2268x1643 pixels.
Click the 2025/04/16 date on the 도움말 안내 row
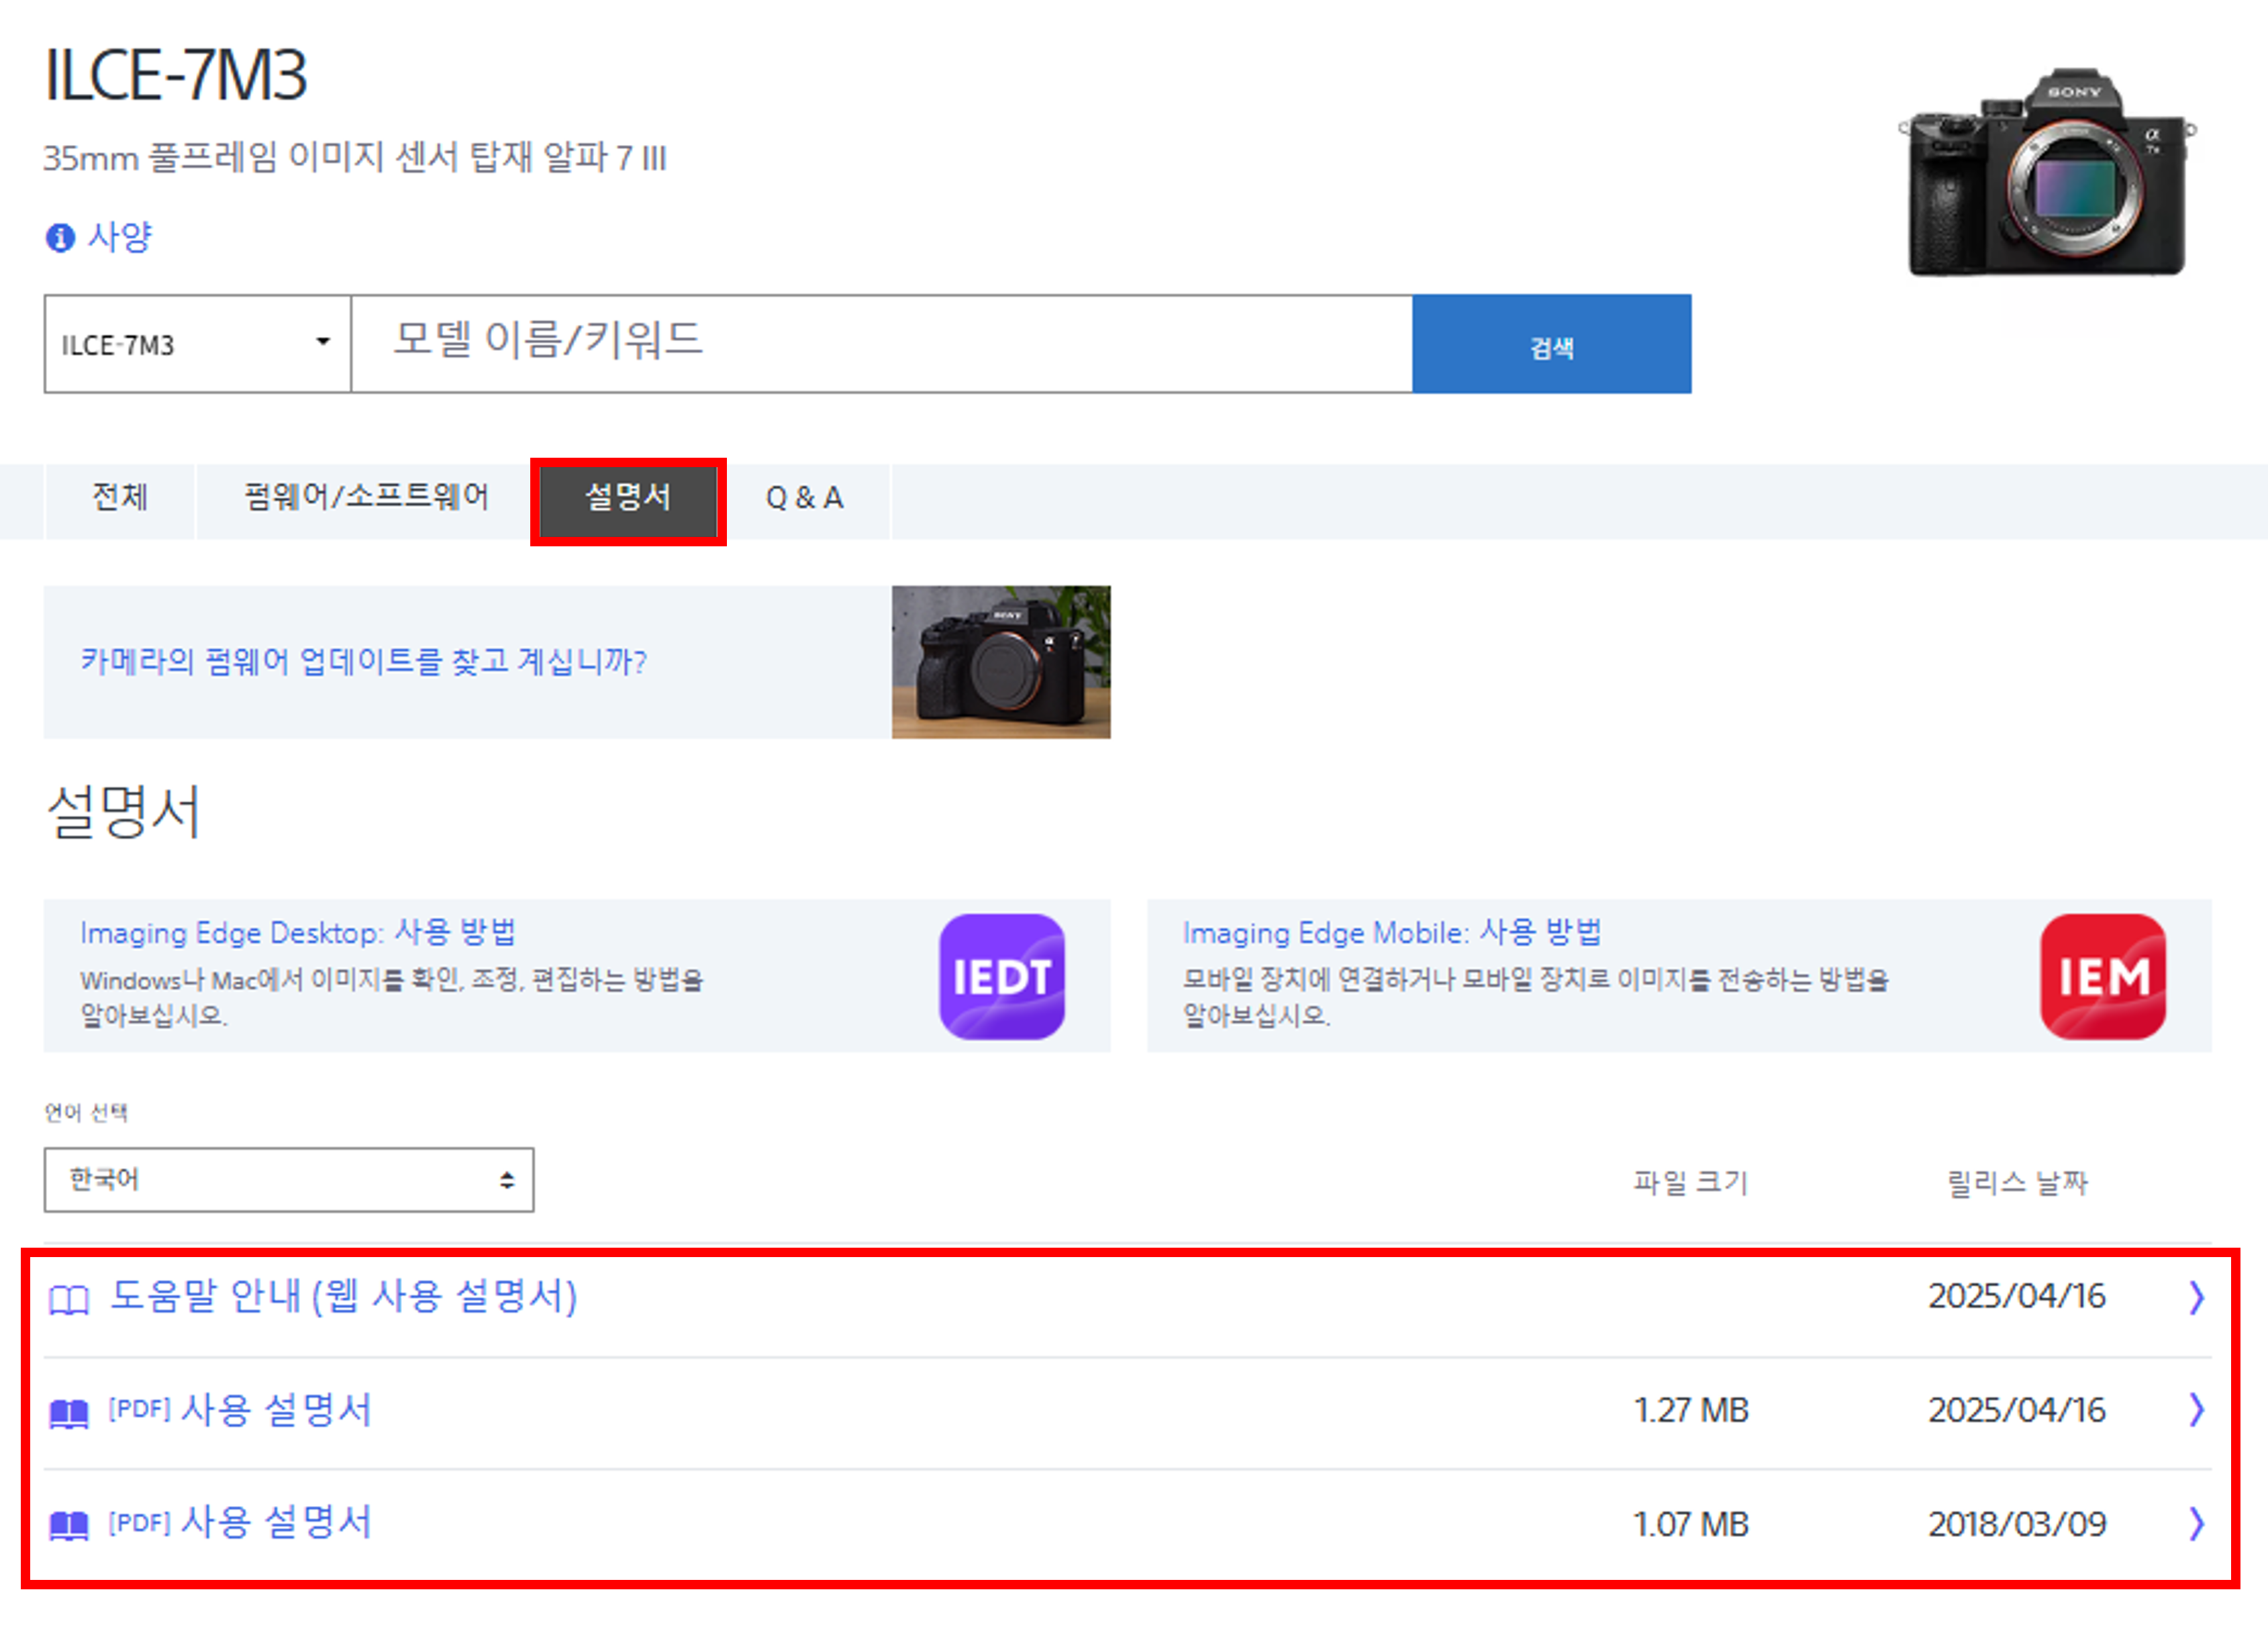point(2017,1296)
